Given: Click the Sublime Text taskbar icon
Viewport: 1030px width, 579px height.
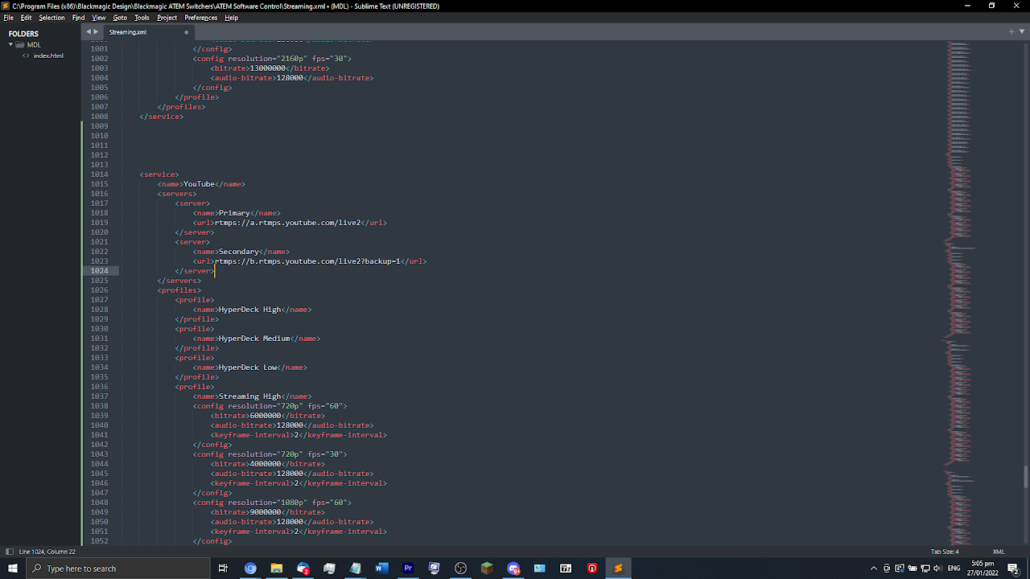Looking at the screenshot, I should [x=618, y=568].
